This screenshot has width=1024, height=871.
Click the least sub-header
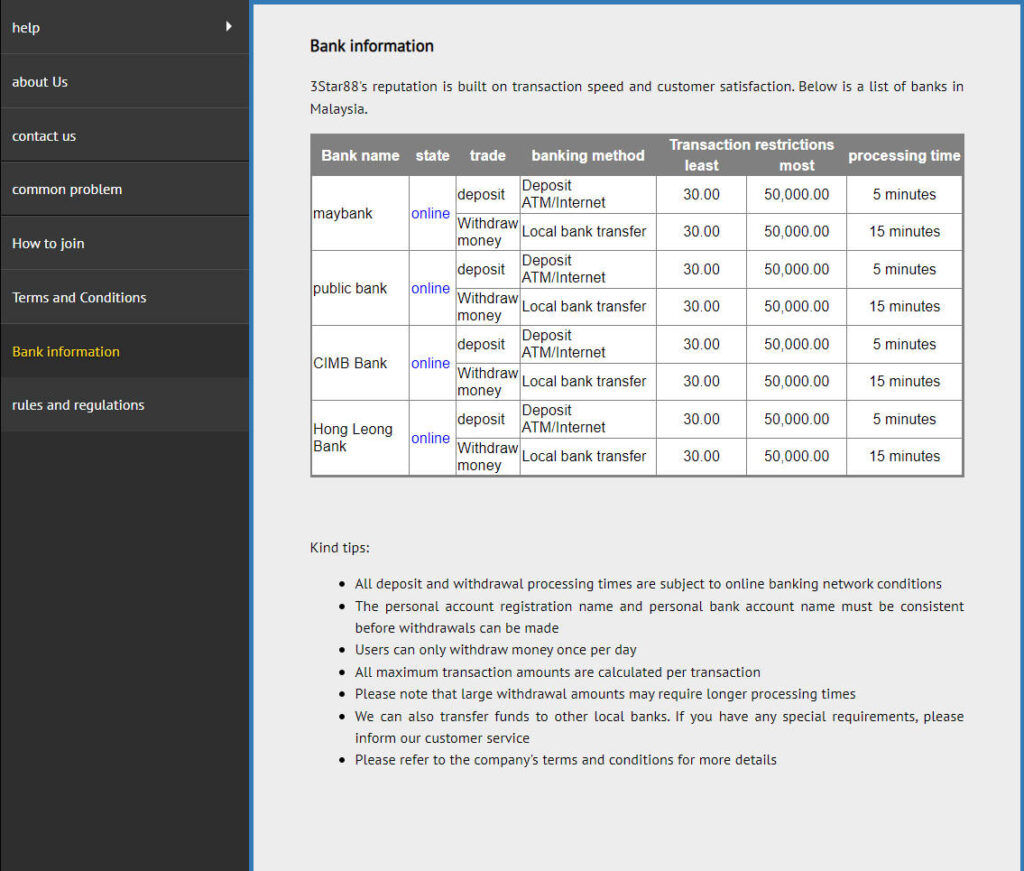point(701,166)
